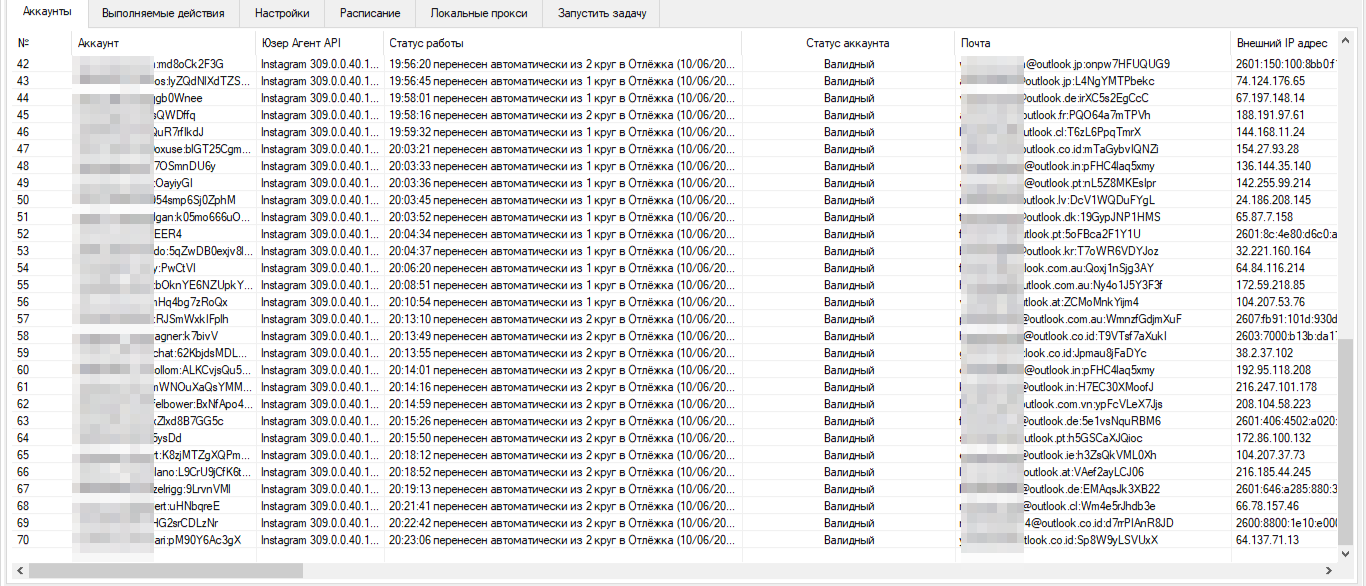Screen dimensions: 1366x586
Task: Click the vertical scrollbar down arrow
Action: click(x=1347, y=554)
